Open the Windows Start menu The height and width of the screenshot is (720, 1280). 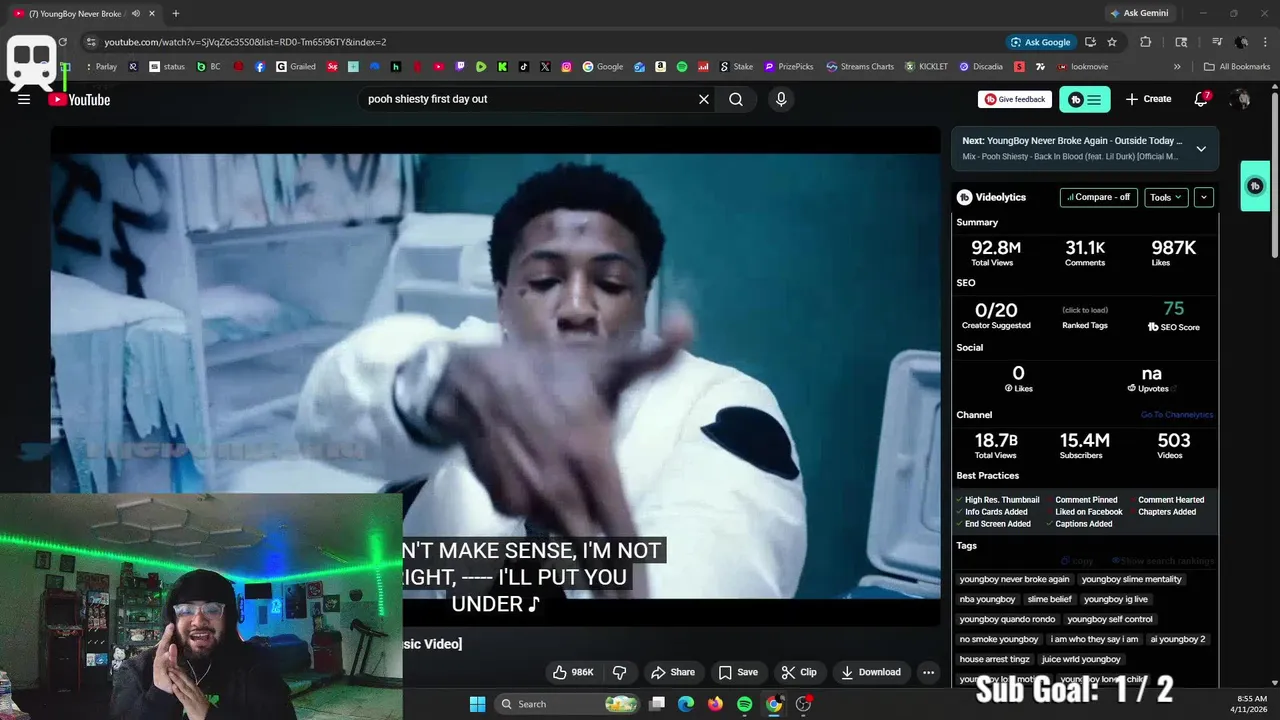[477, 704]
